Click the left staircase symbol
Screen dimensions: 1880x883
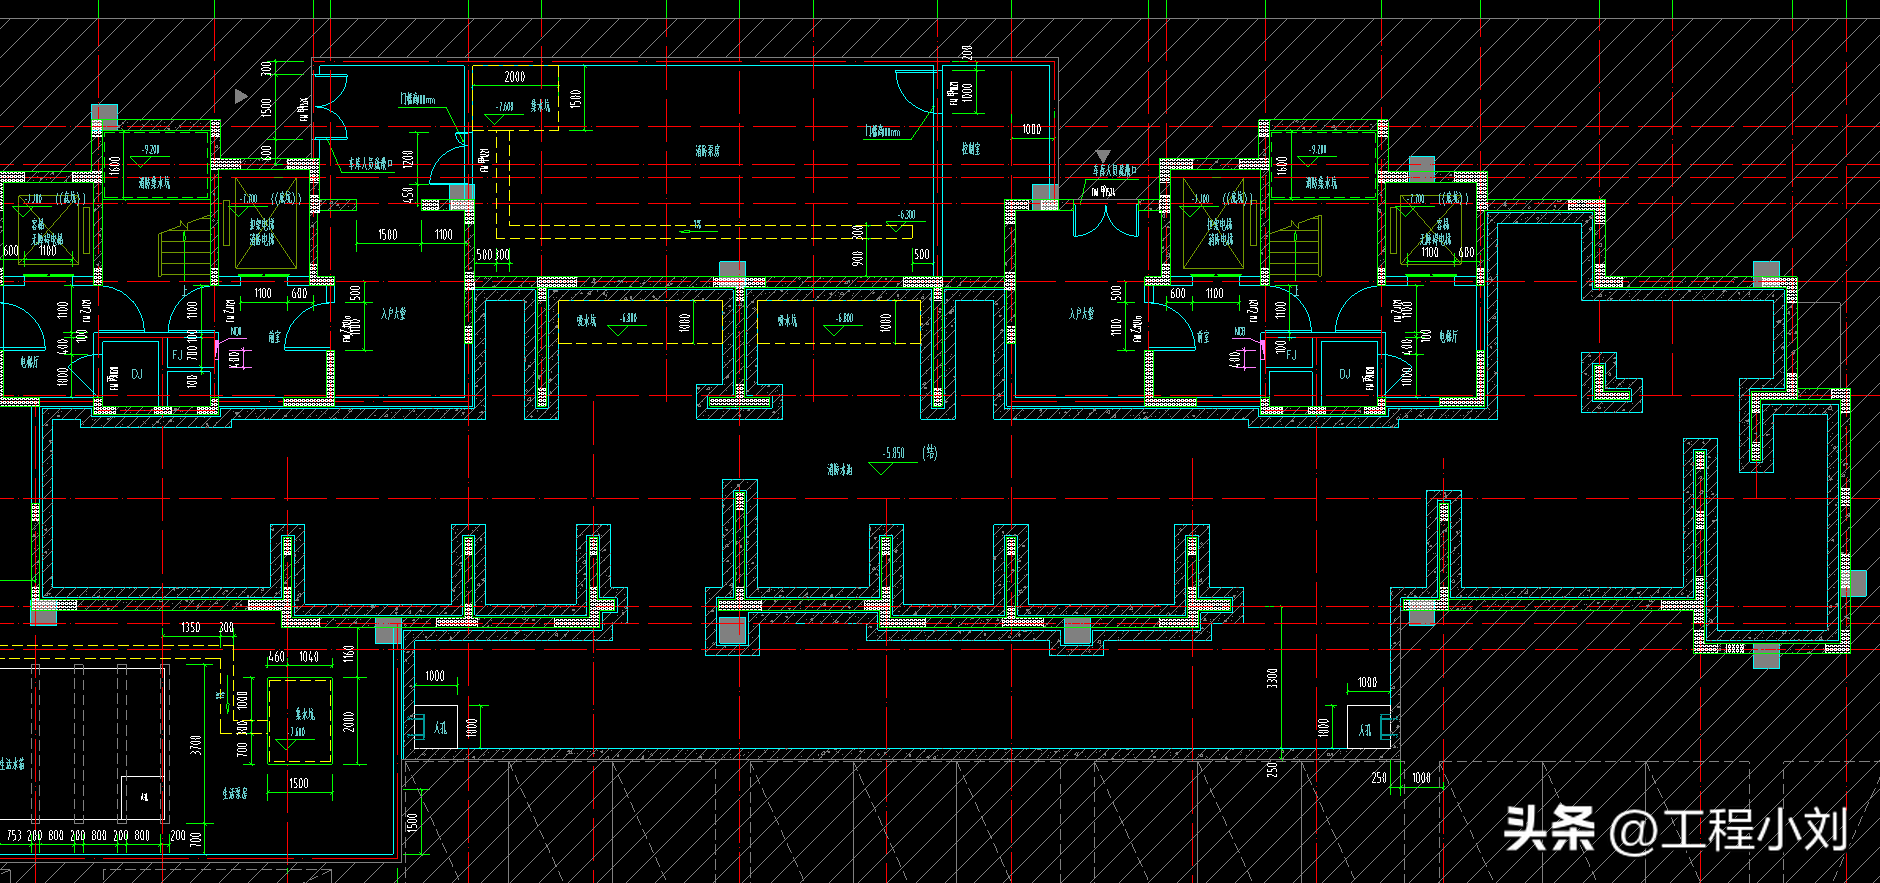click(x=185, y=247)
